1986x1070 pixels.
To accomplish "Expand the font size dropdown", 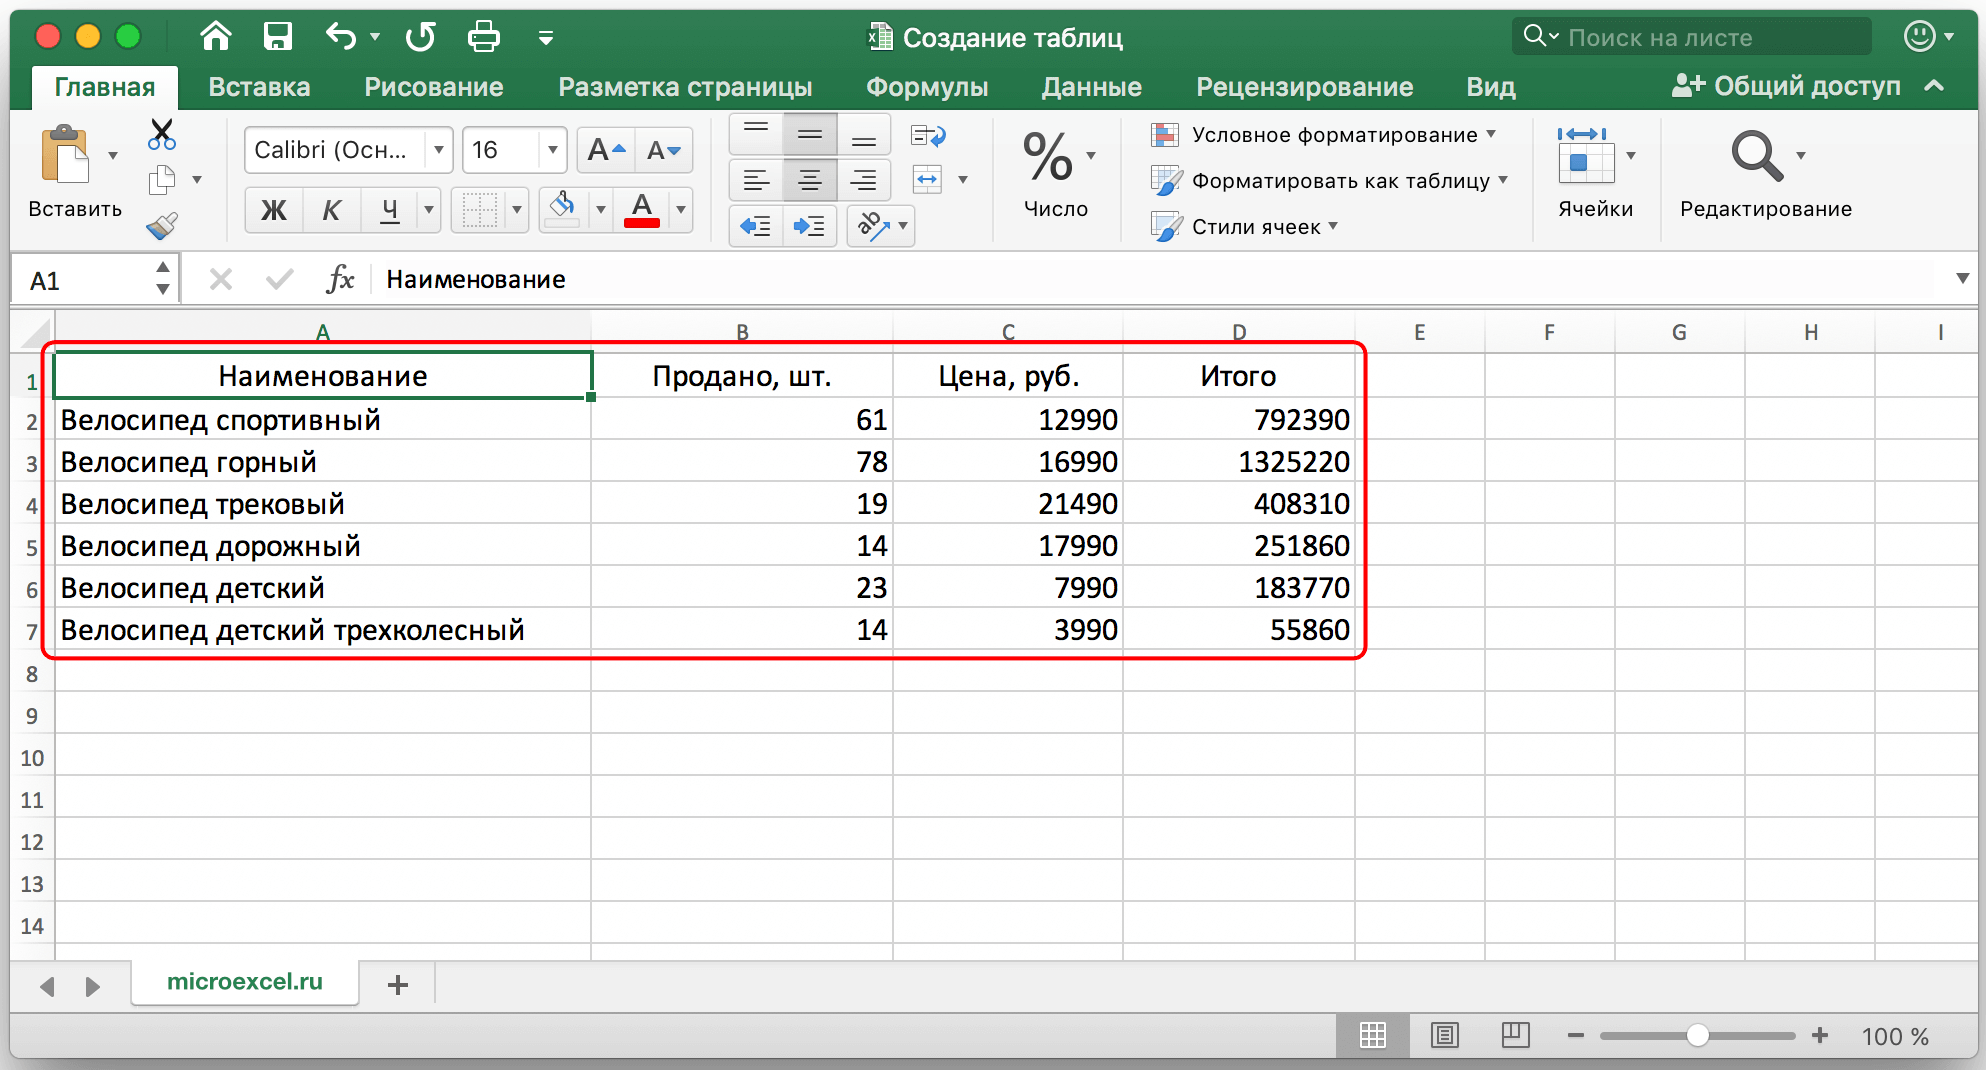I will coord(552,150).
